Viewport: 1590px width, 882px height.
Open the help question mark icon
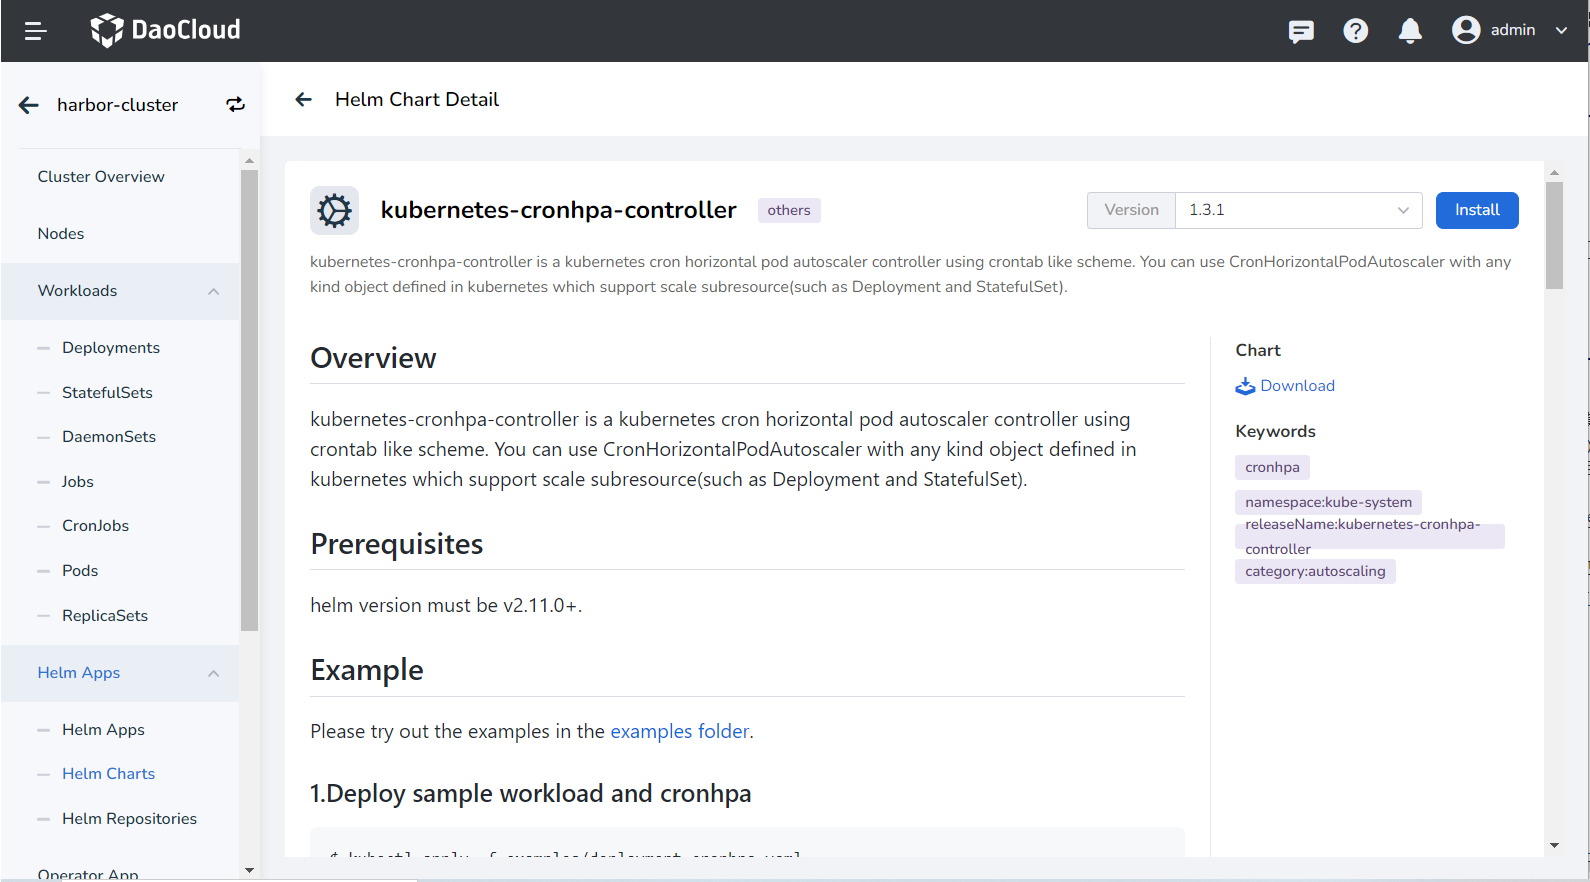coord(1355,31)
